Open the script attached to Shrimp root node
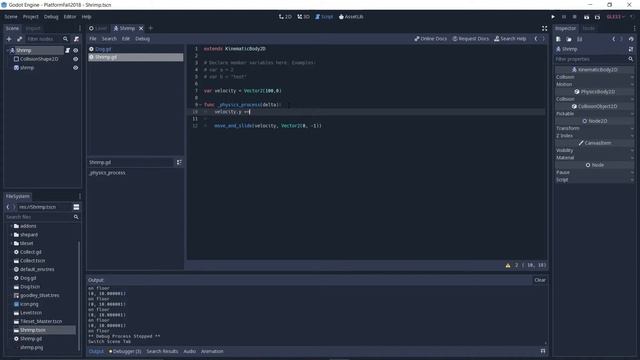 (67, 50)
